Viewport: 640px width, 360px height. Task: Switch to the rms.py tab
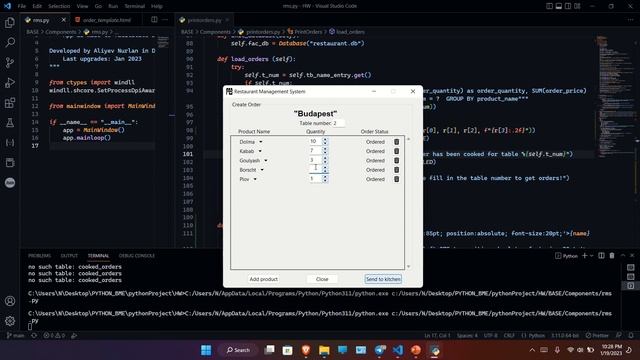point(41,20)
